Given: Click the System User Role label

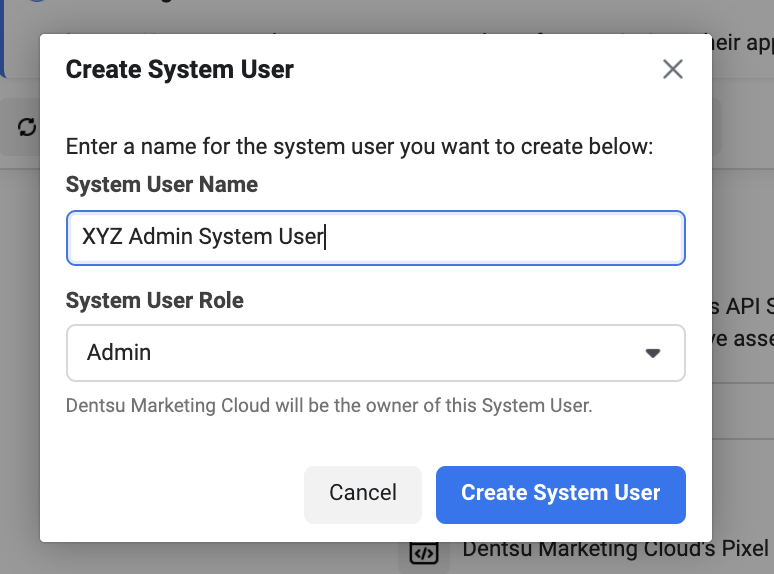Looking at the screenshot, I should [x=155, y=301].
